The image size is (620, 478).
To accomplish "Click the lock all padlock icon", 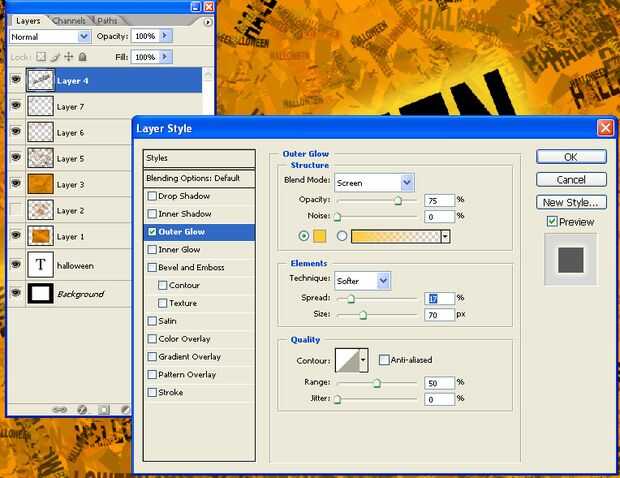I will (x=82, y=57).
